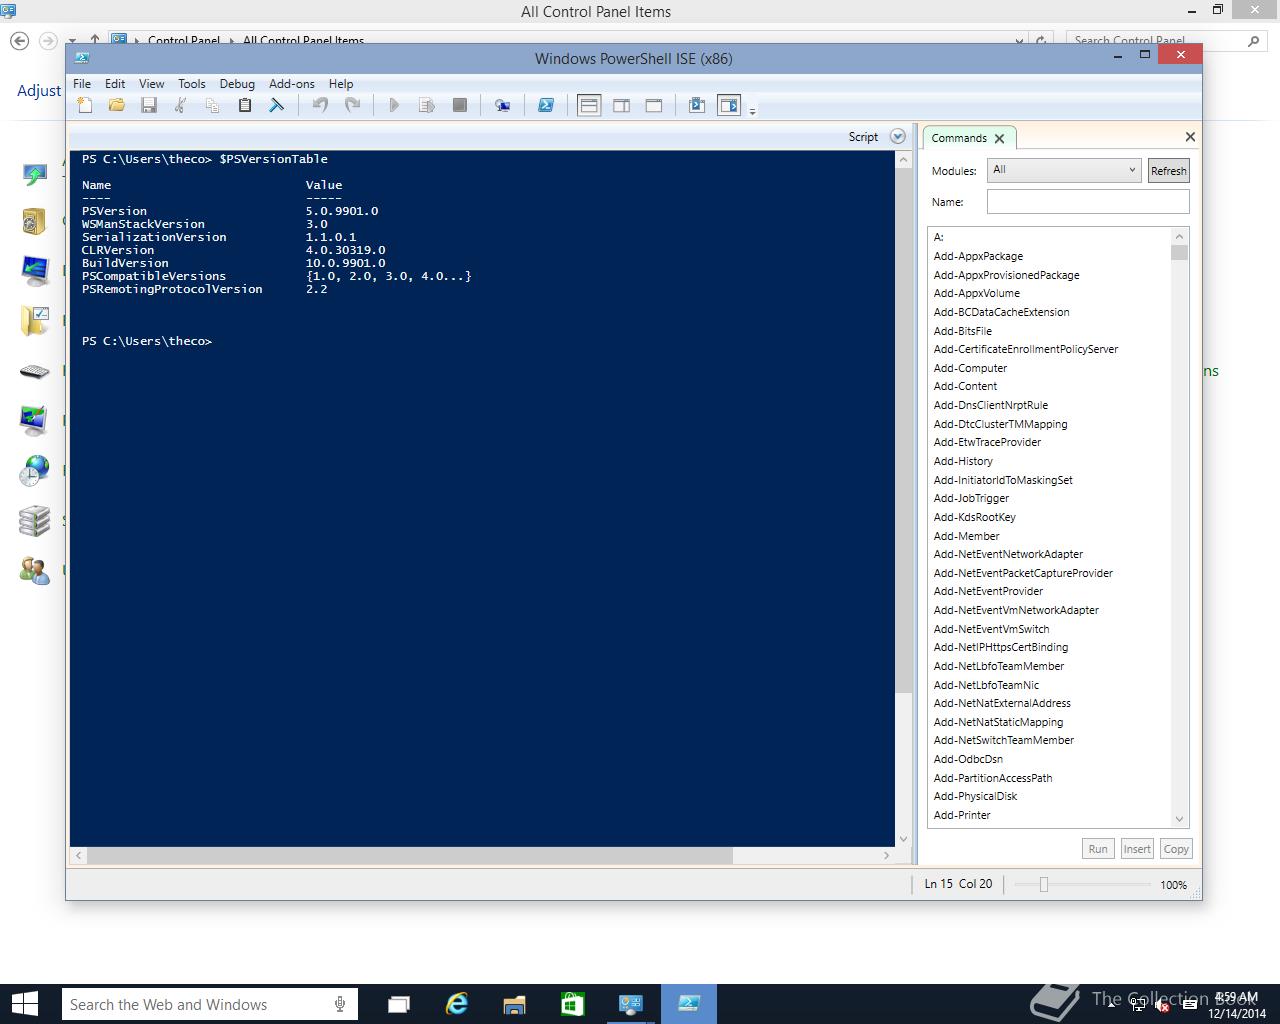Toggle the Show Command Add-on icon
1280x1024 pixels.
(729, 105)
